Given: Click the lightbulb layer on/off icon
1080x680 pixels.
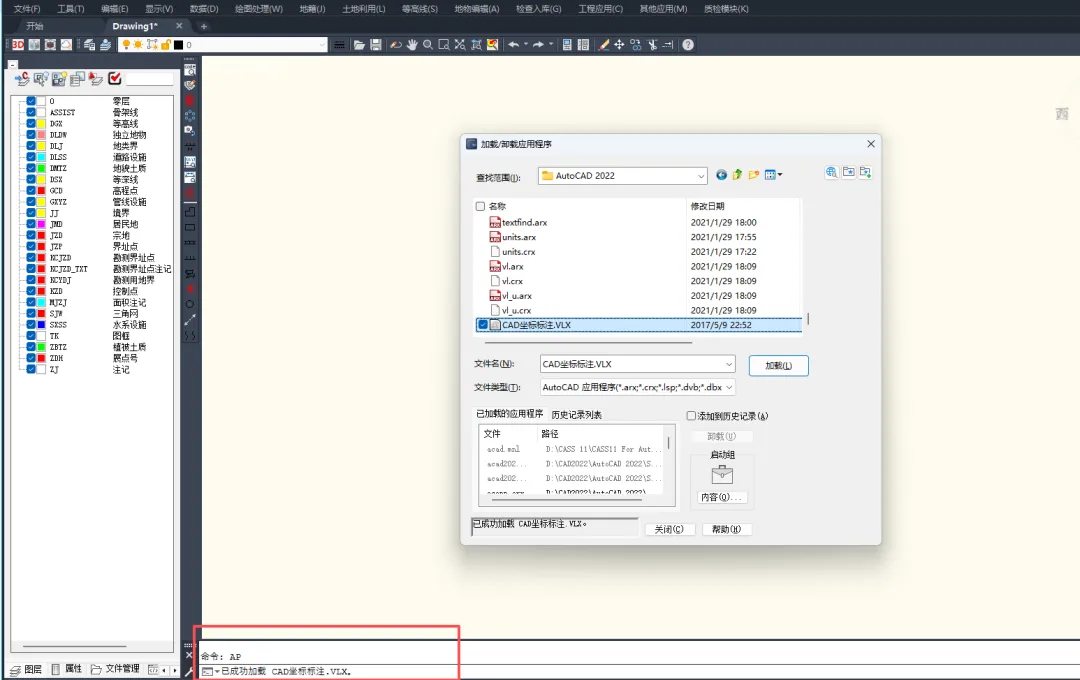Looking at the screenshot, I should point(126,45).
